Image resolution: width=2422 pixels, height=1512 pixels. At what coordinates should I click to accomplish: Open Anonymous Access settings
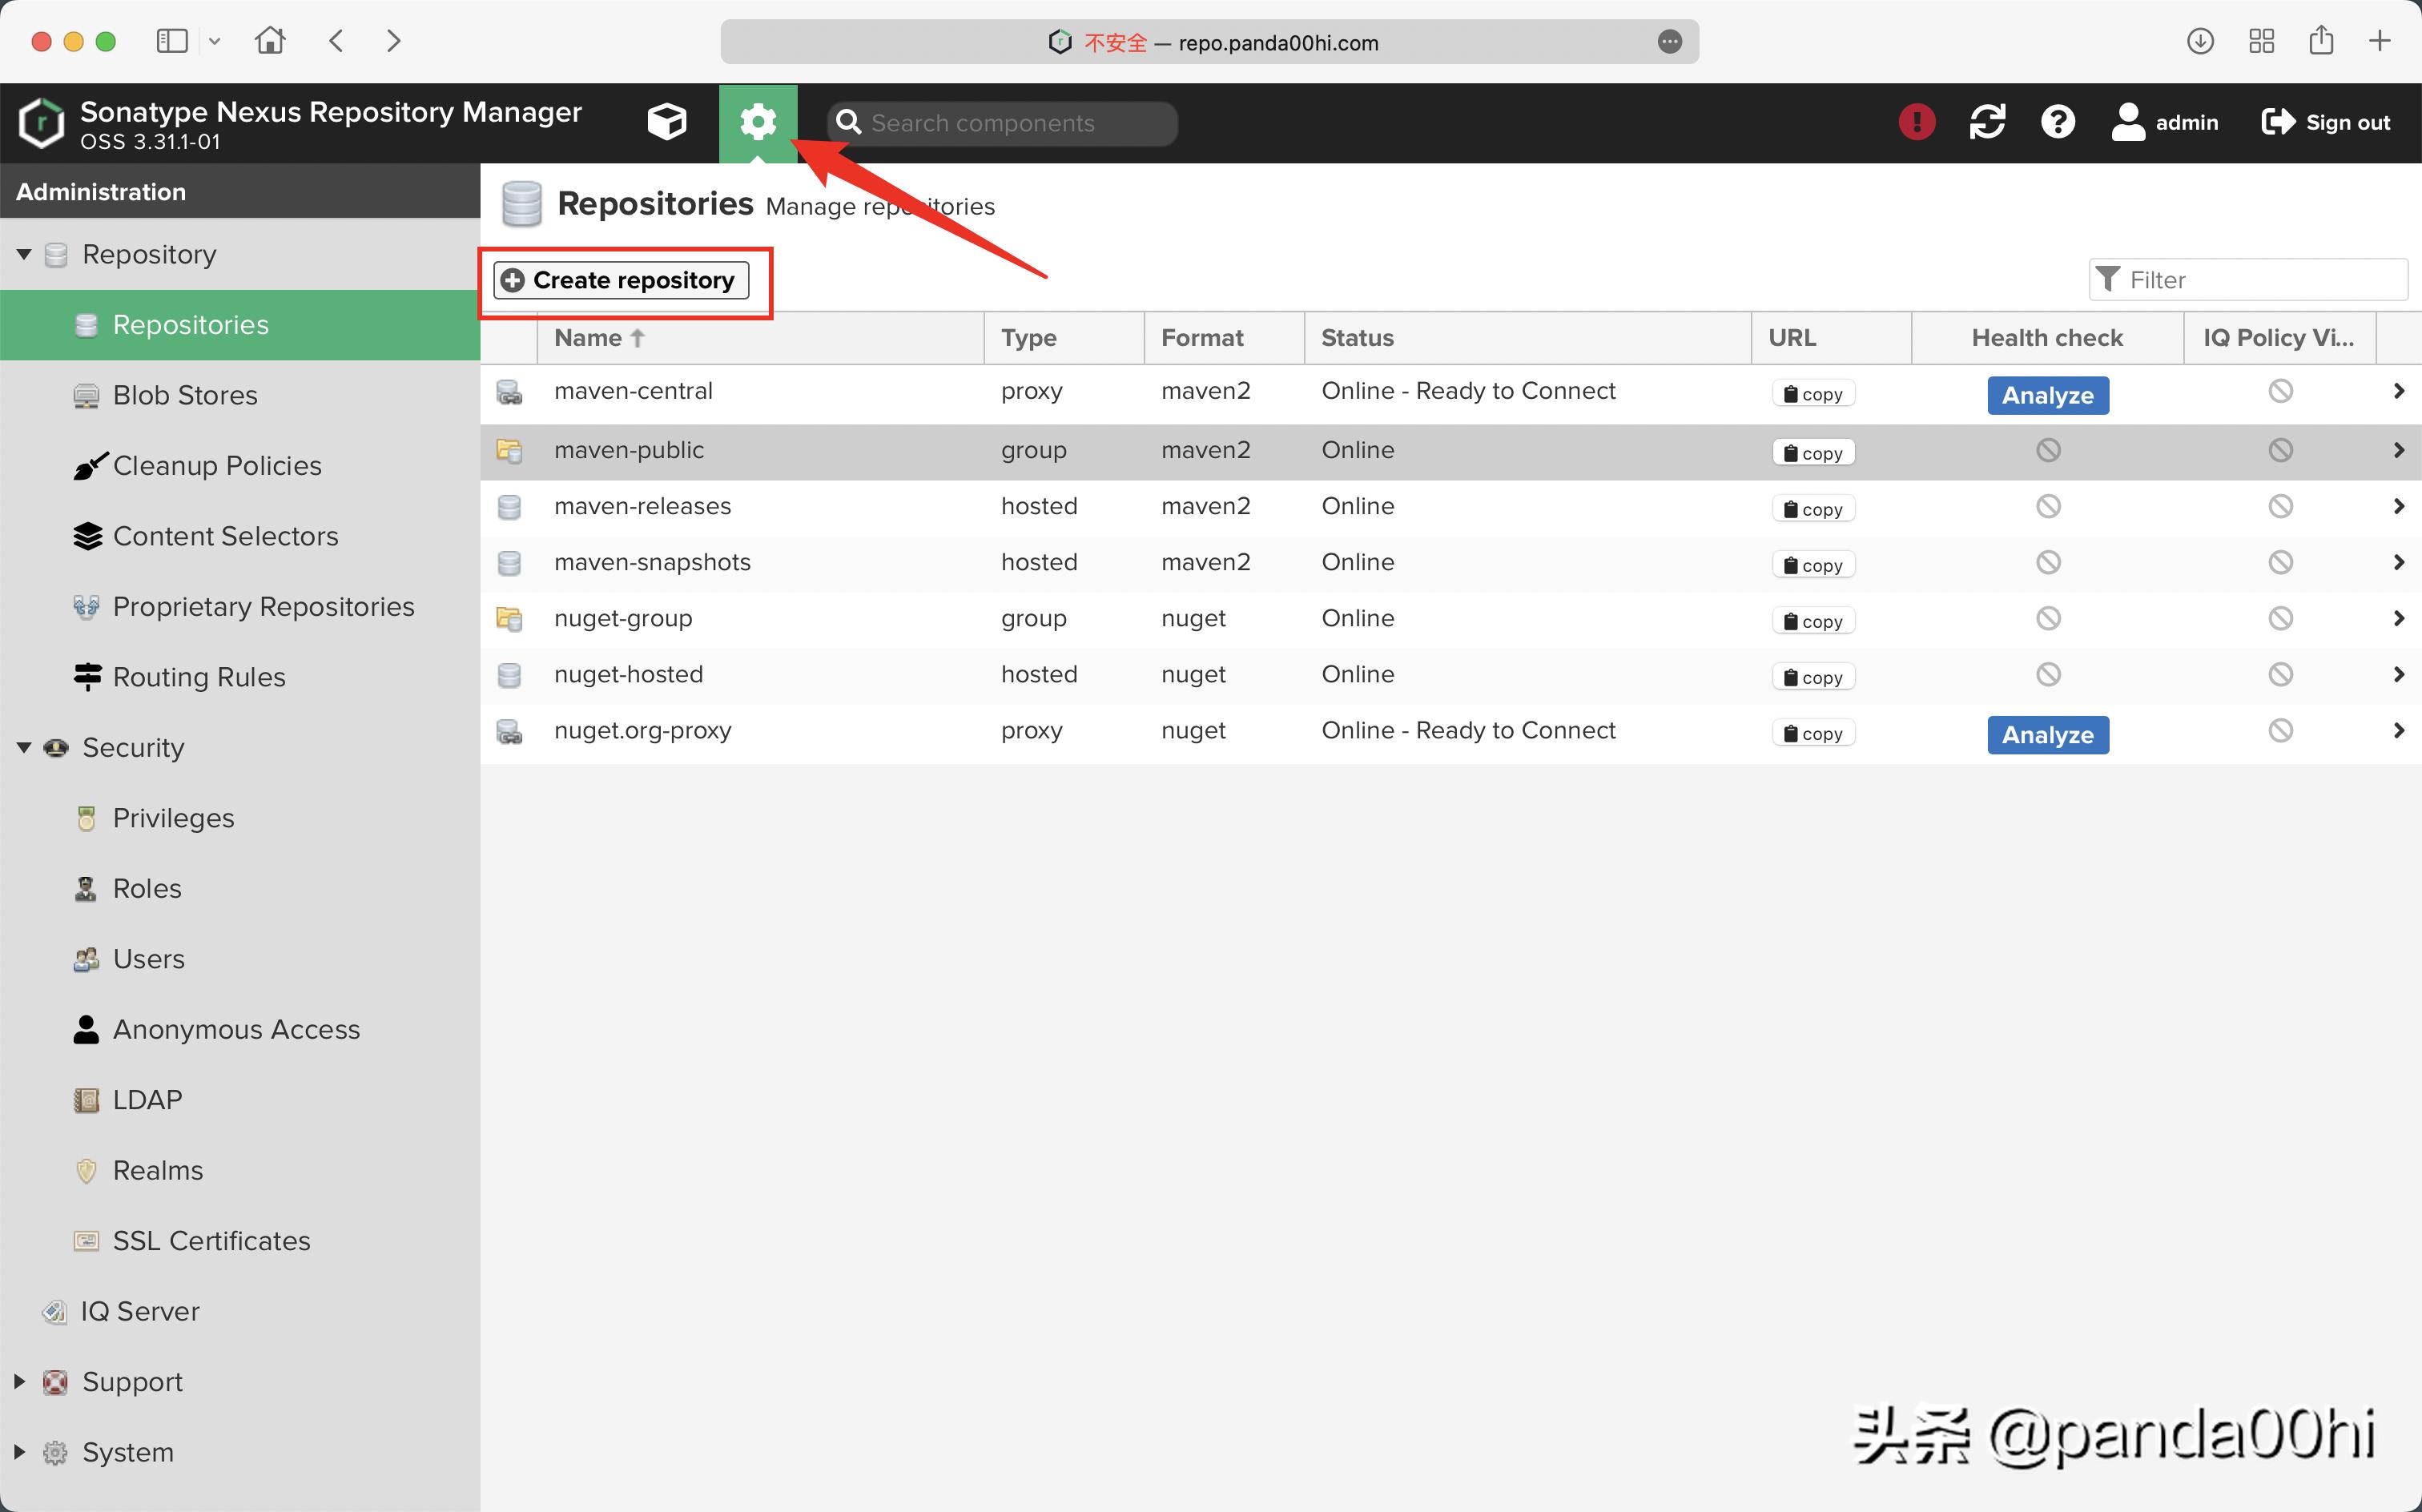click(x=236, y=1029)
